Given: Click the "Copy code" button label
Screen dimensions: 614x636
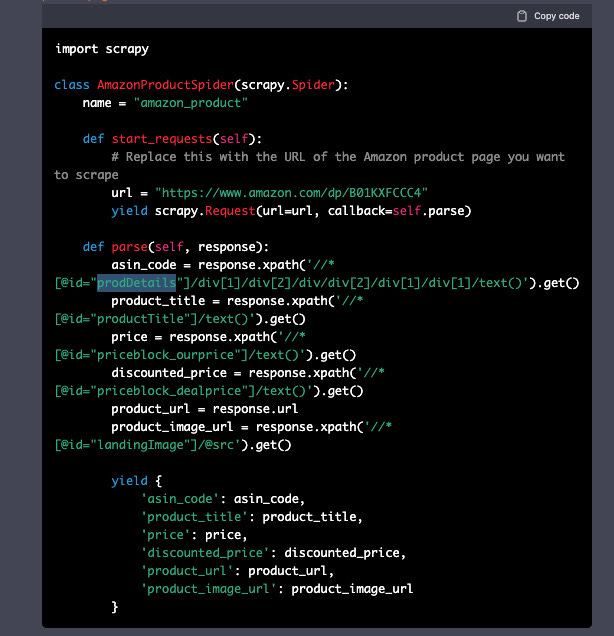Looking at the screenshot, I should pos(556,16).
